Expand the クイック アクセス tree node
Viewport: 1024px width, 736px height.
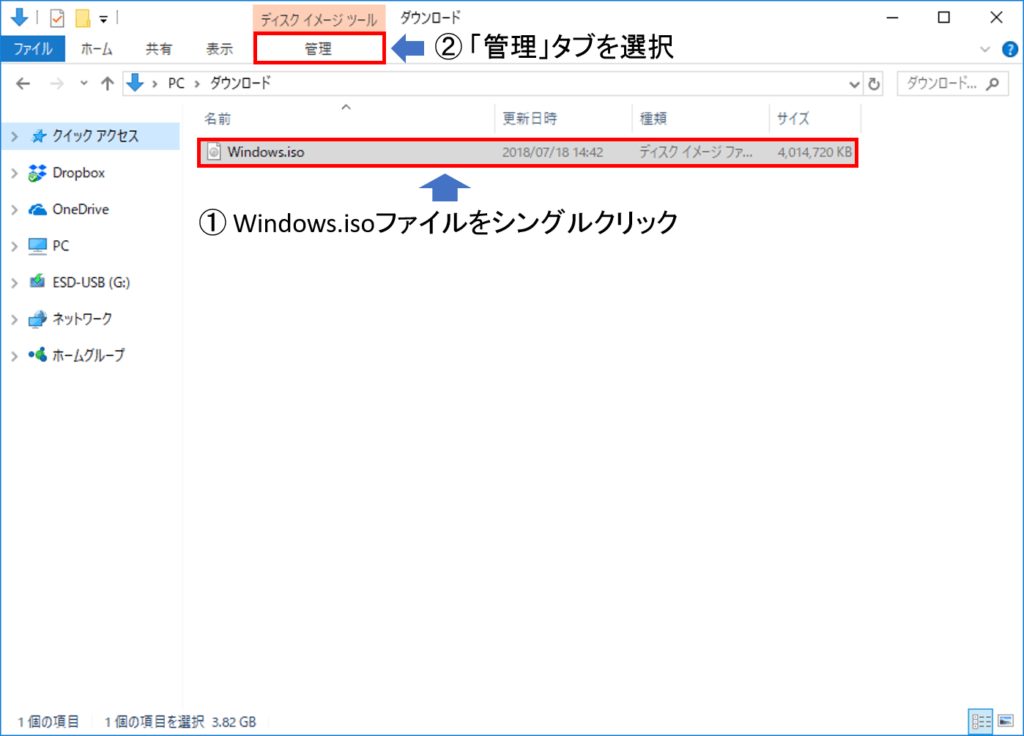coord(14,136)
